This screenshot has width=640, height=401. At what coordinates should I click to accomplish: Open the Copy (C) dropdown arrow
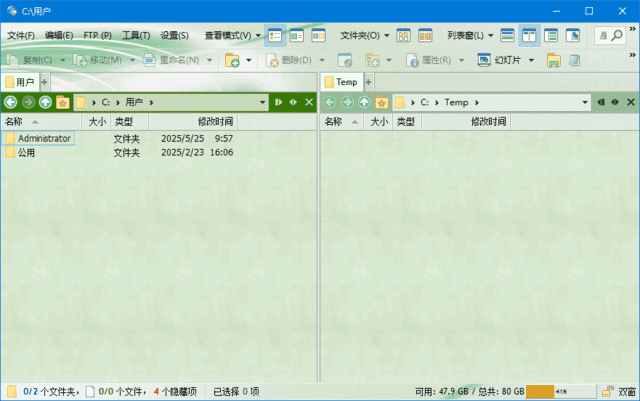(x=63, y=60)
